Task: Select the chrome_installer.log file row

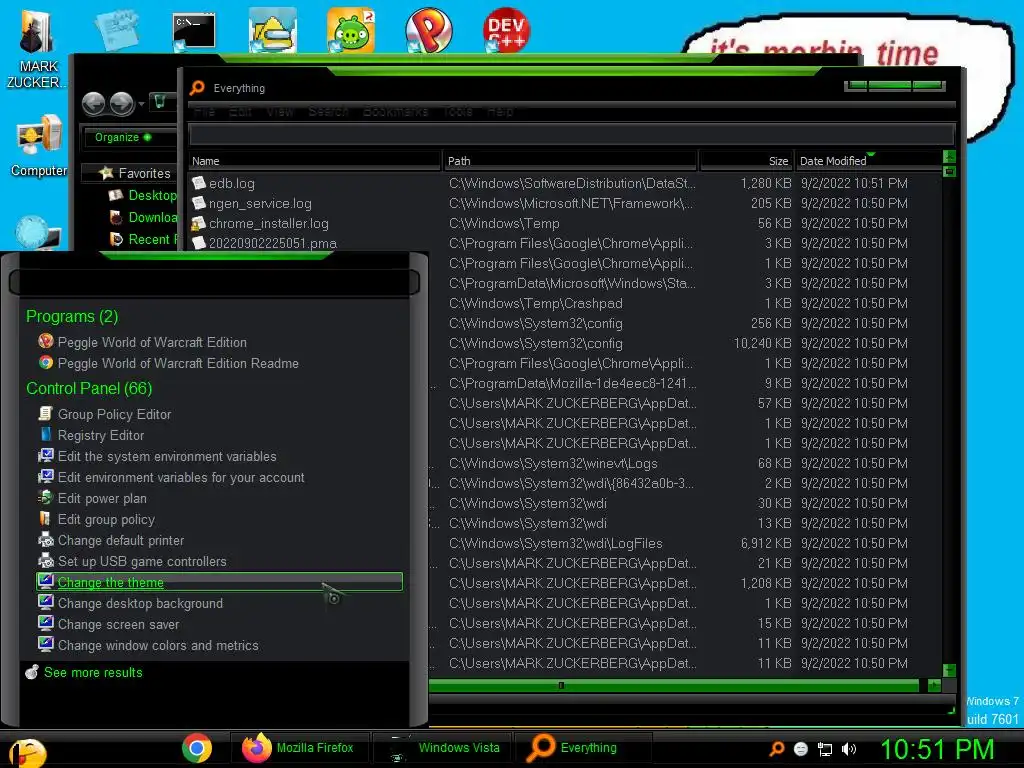Action: [565, 223]
